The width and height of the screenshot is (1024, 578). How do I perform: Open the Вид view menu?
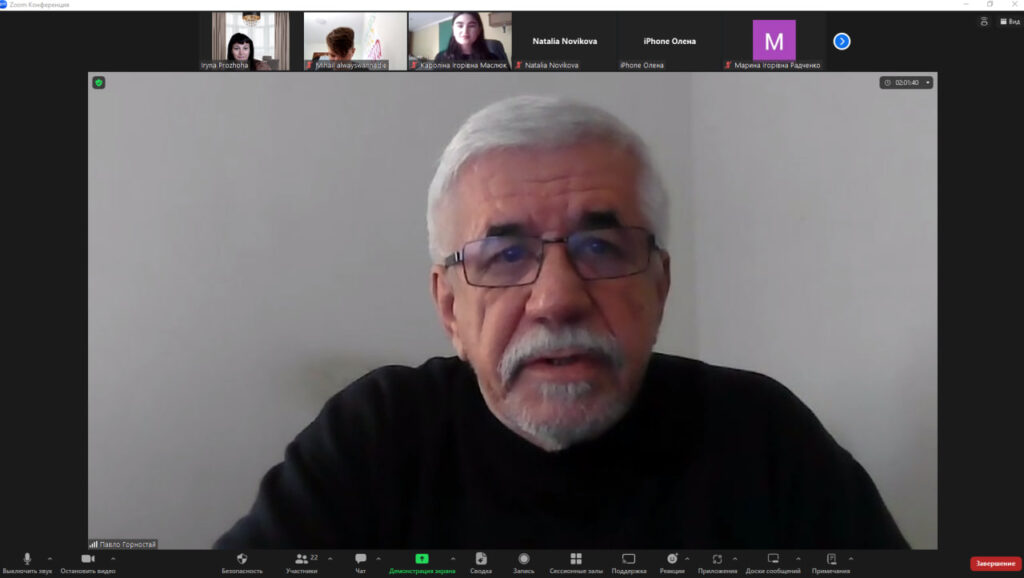click(x=1008, y=21)
